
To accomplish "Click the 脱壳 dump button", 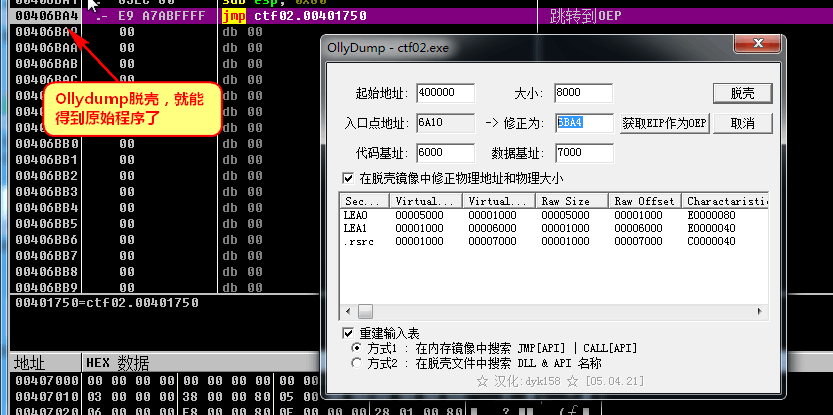I will click(742, 94).
